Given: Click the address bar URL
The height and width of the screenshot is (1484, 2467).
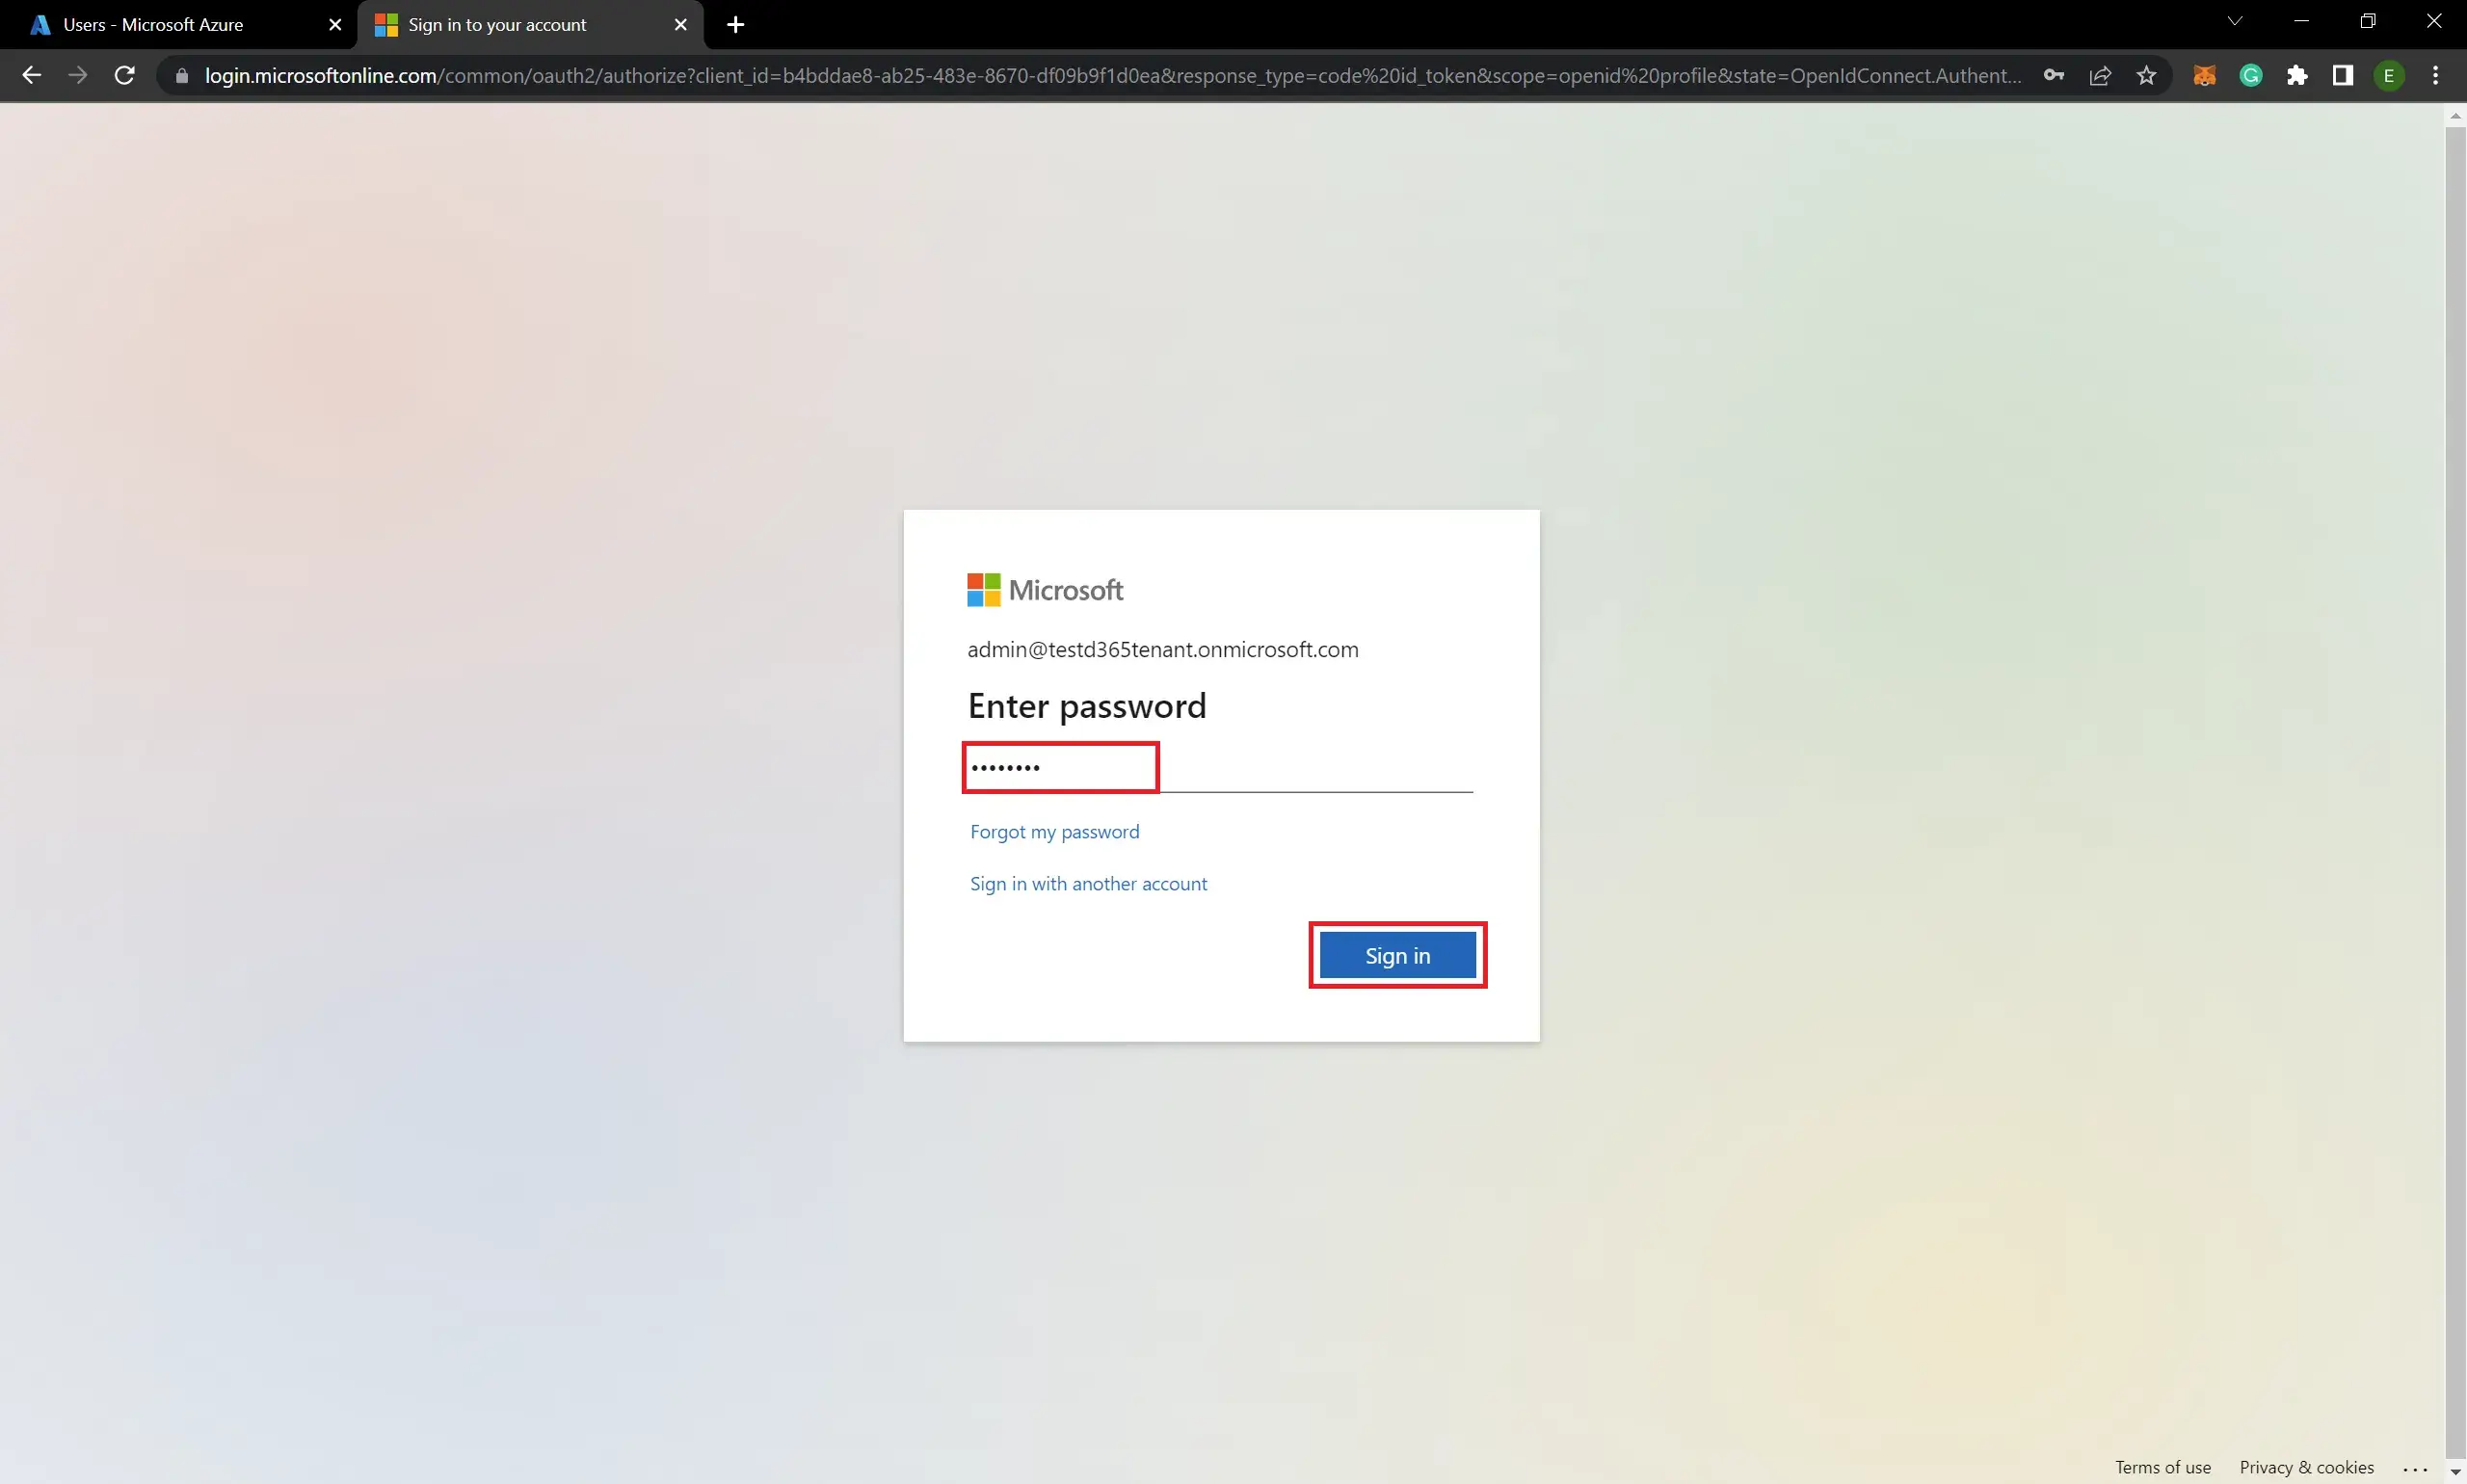Looking at the screenshot, I should click(x=1113, y=76).
